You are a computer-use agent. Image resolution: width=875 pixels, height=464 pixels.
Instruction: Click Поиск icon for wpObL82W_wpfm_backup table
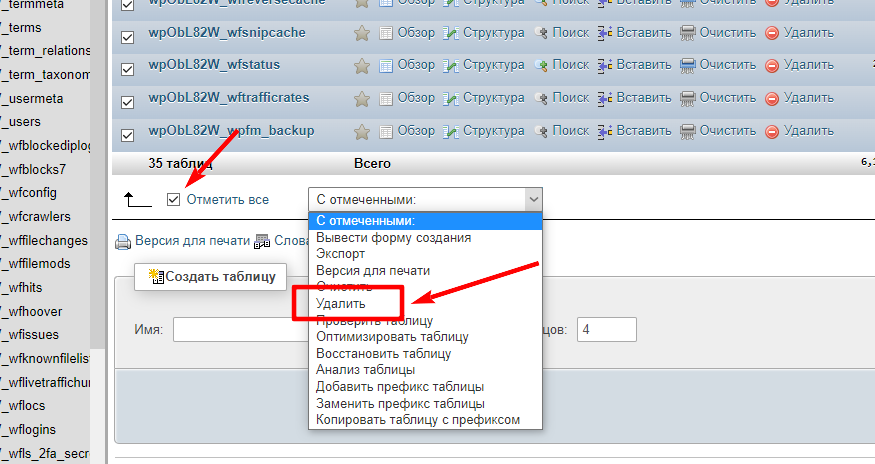(x=541, y=131)
